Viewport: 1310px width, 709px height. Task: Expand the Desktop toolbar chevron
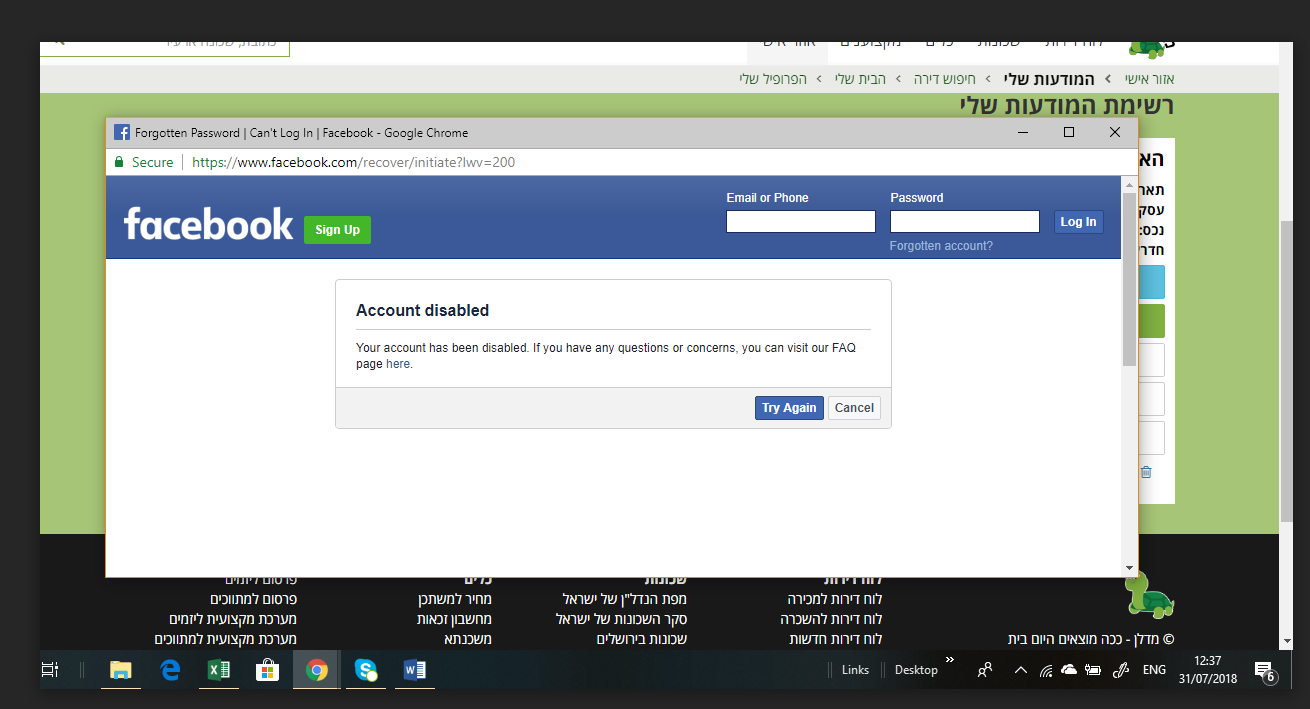click(948, 662)
